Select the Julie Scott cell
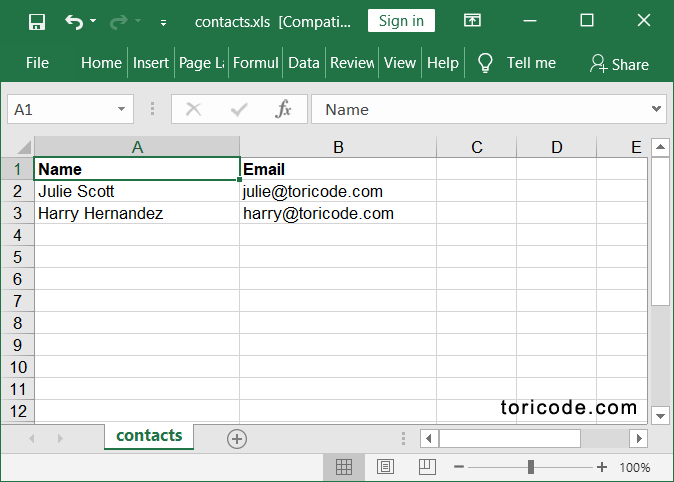Image resolution: width=674 pixels, height=482 pixels. coord(137,191)
